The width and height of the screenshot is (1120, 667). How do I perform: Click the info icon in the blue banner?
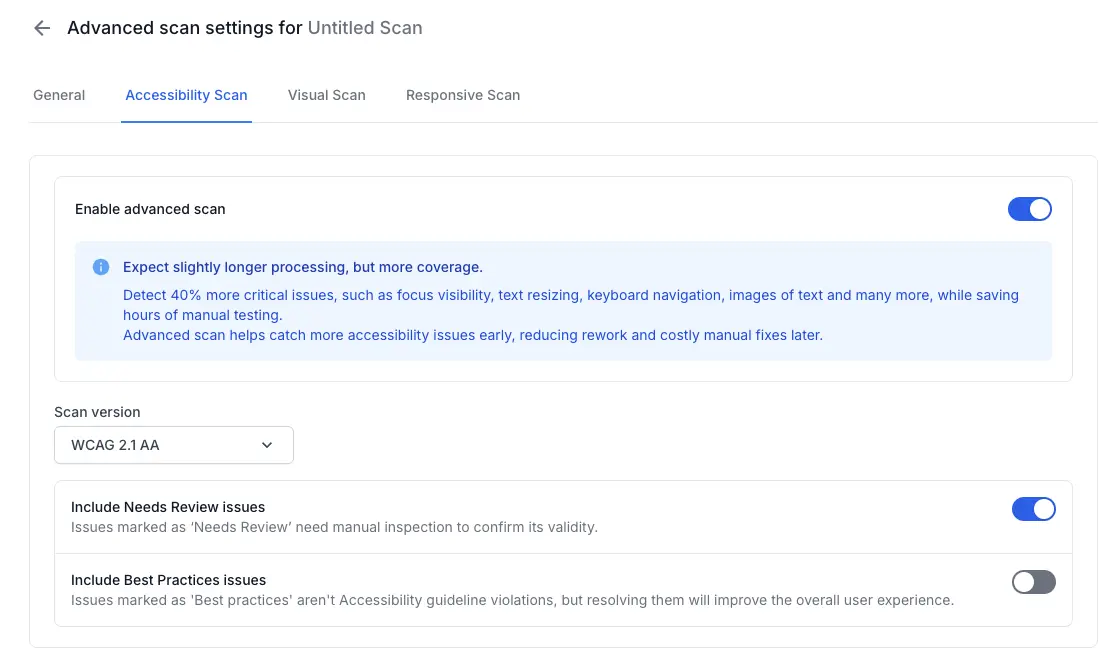pyautogui.click(x=100, y=267)
